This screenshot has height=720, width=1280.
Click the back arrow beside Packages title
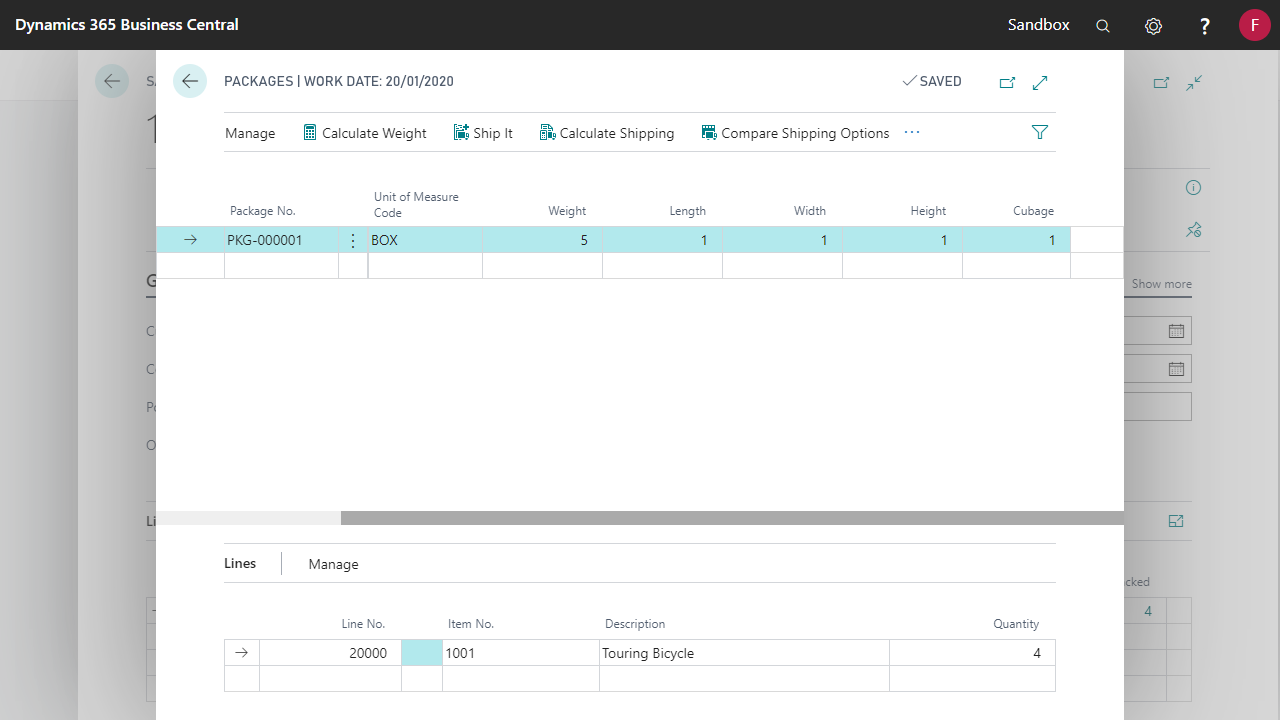click(x=190, y=81)
